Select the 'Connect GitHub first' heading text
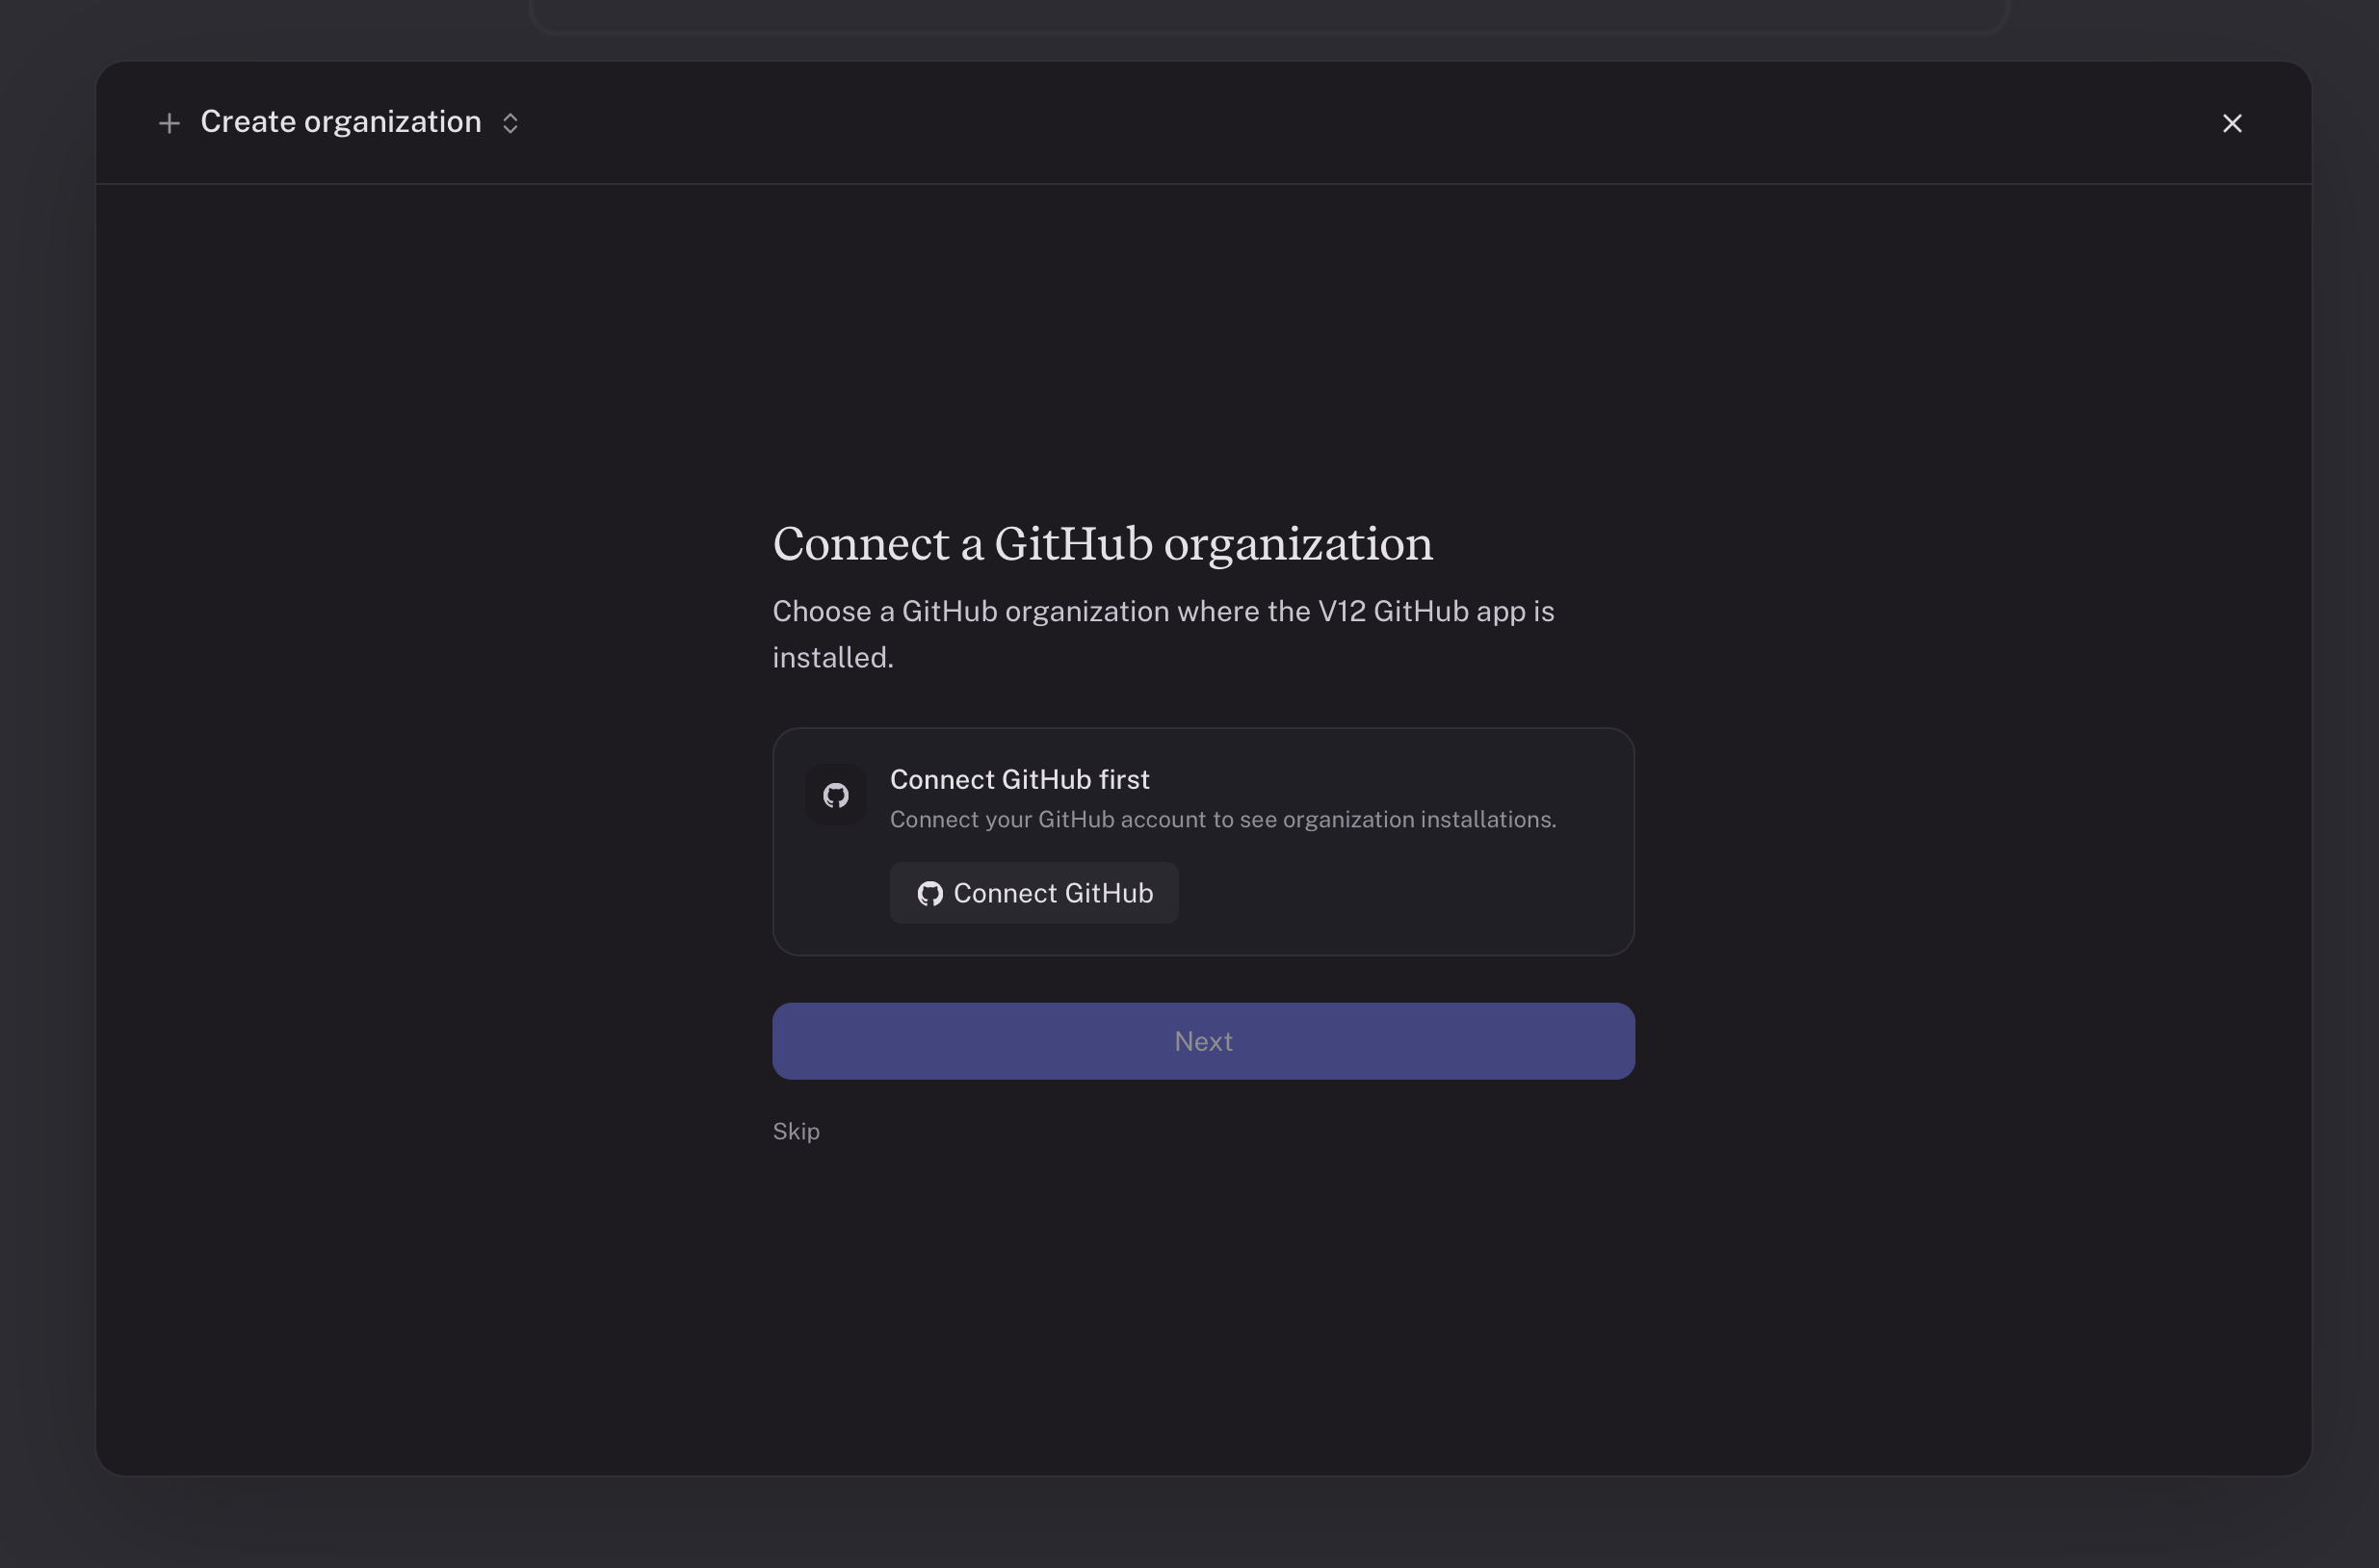This screenshot has width=2379, height=1568. (1019, 779)
